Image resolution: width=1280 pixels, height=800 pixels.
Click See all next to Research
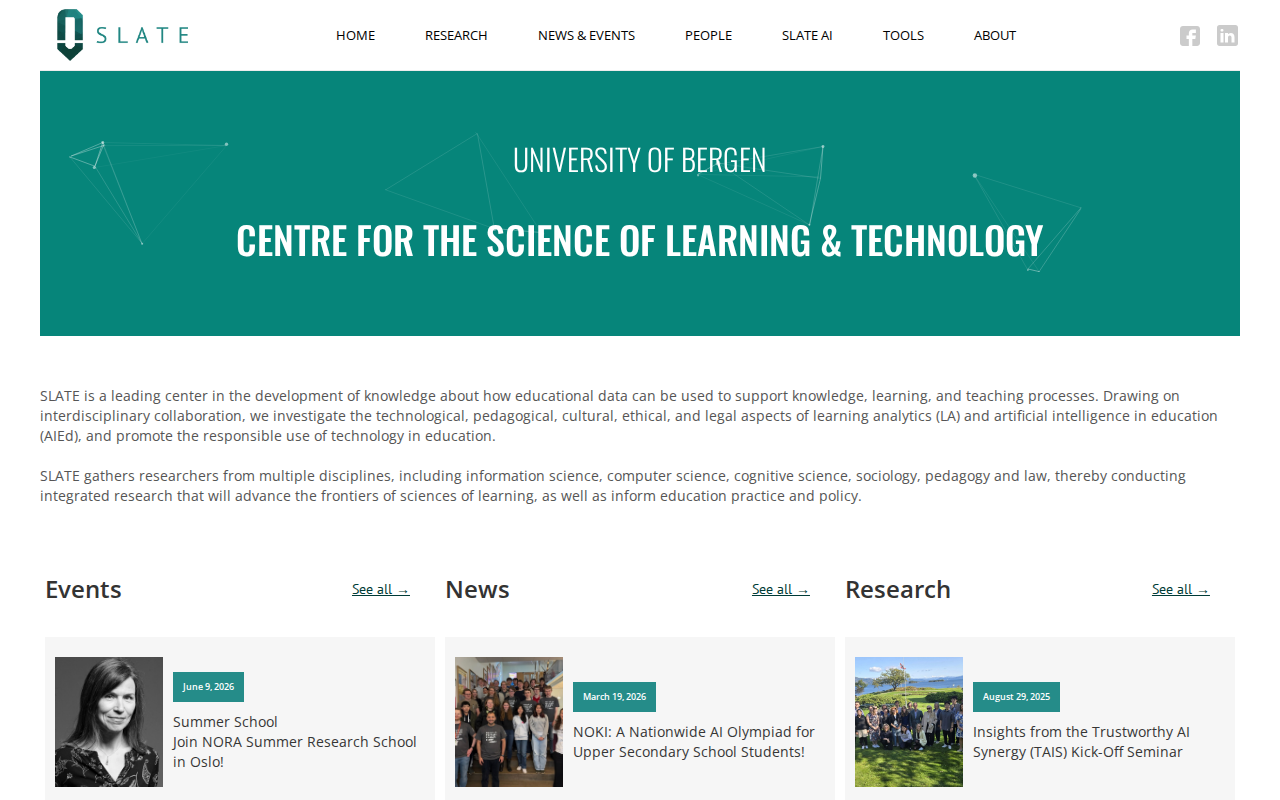(x=1180, y=589)
